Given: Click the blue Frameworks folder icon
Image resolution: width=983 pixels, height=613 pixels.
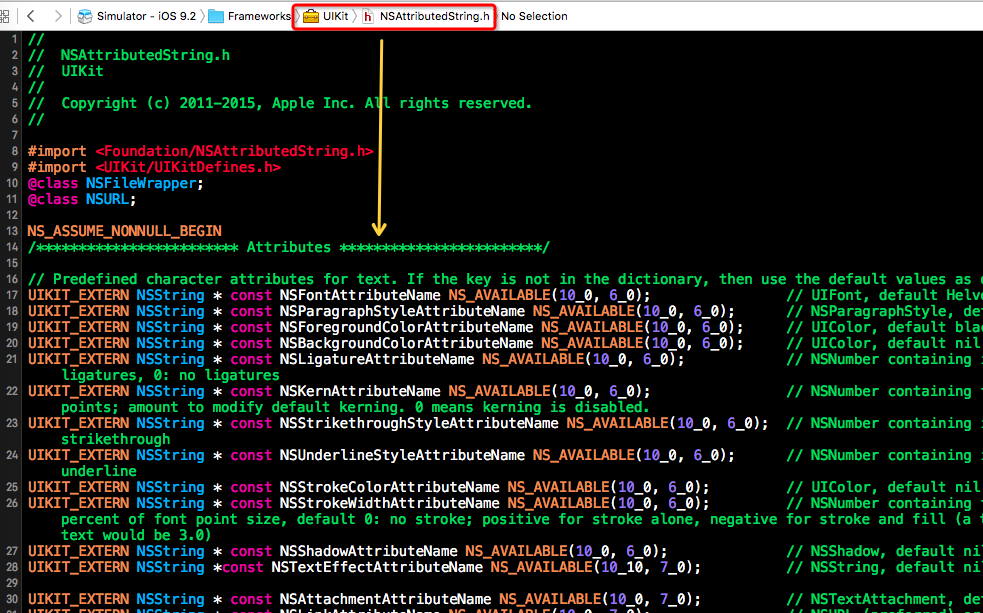Looking at the screenshot, I should 215,16.
